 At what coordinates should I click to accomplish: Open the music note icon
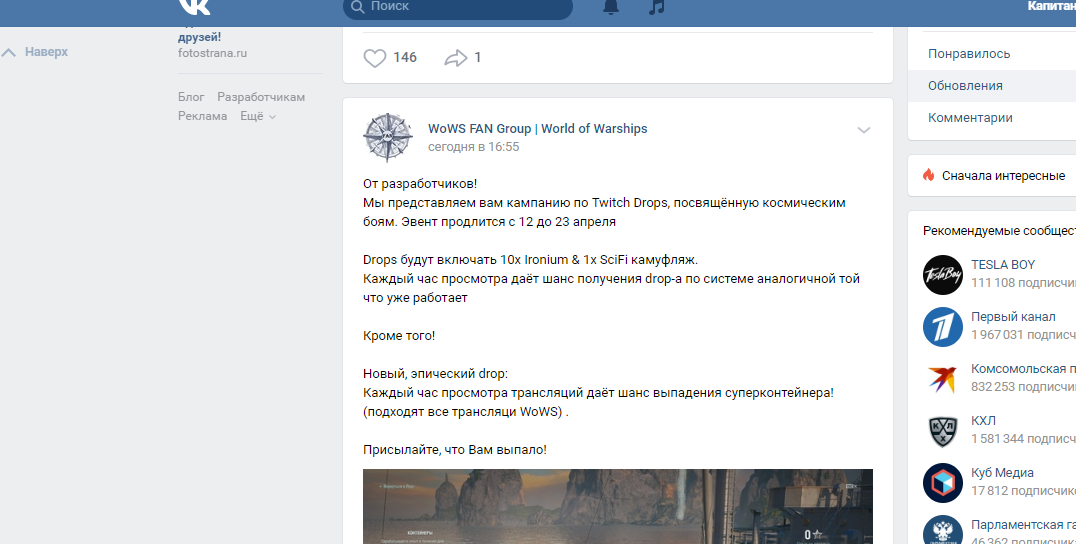coord(657,7)
